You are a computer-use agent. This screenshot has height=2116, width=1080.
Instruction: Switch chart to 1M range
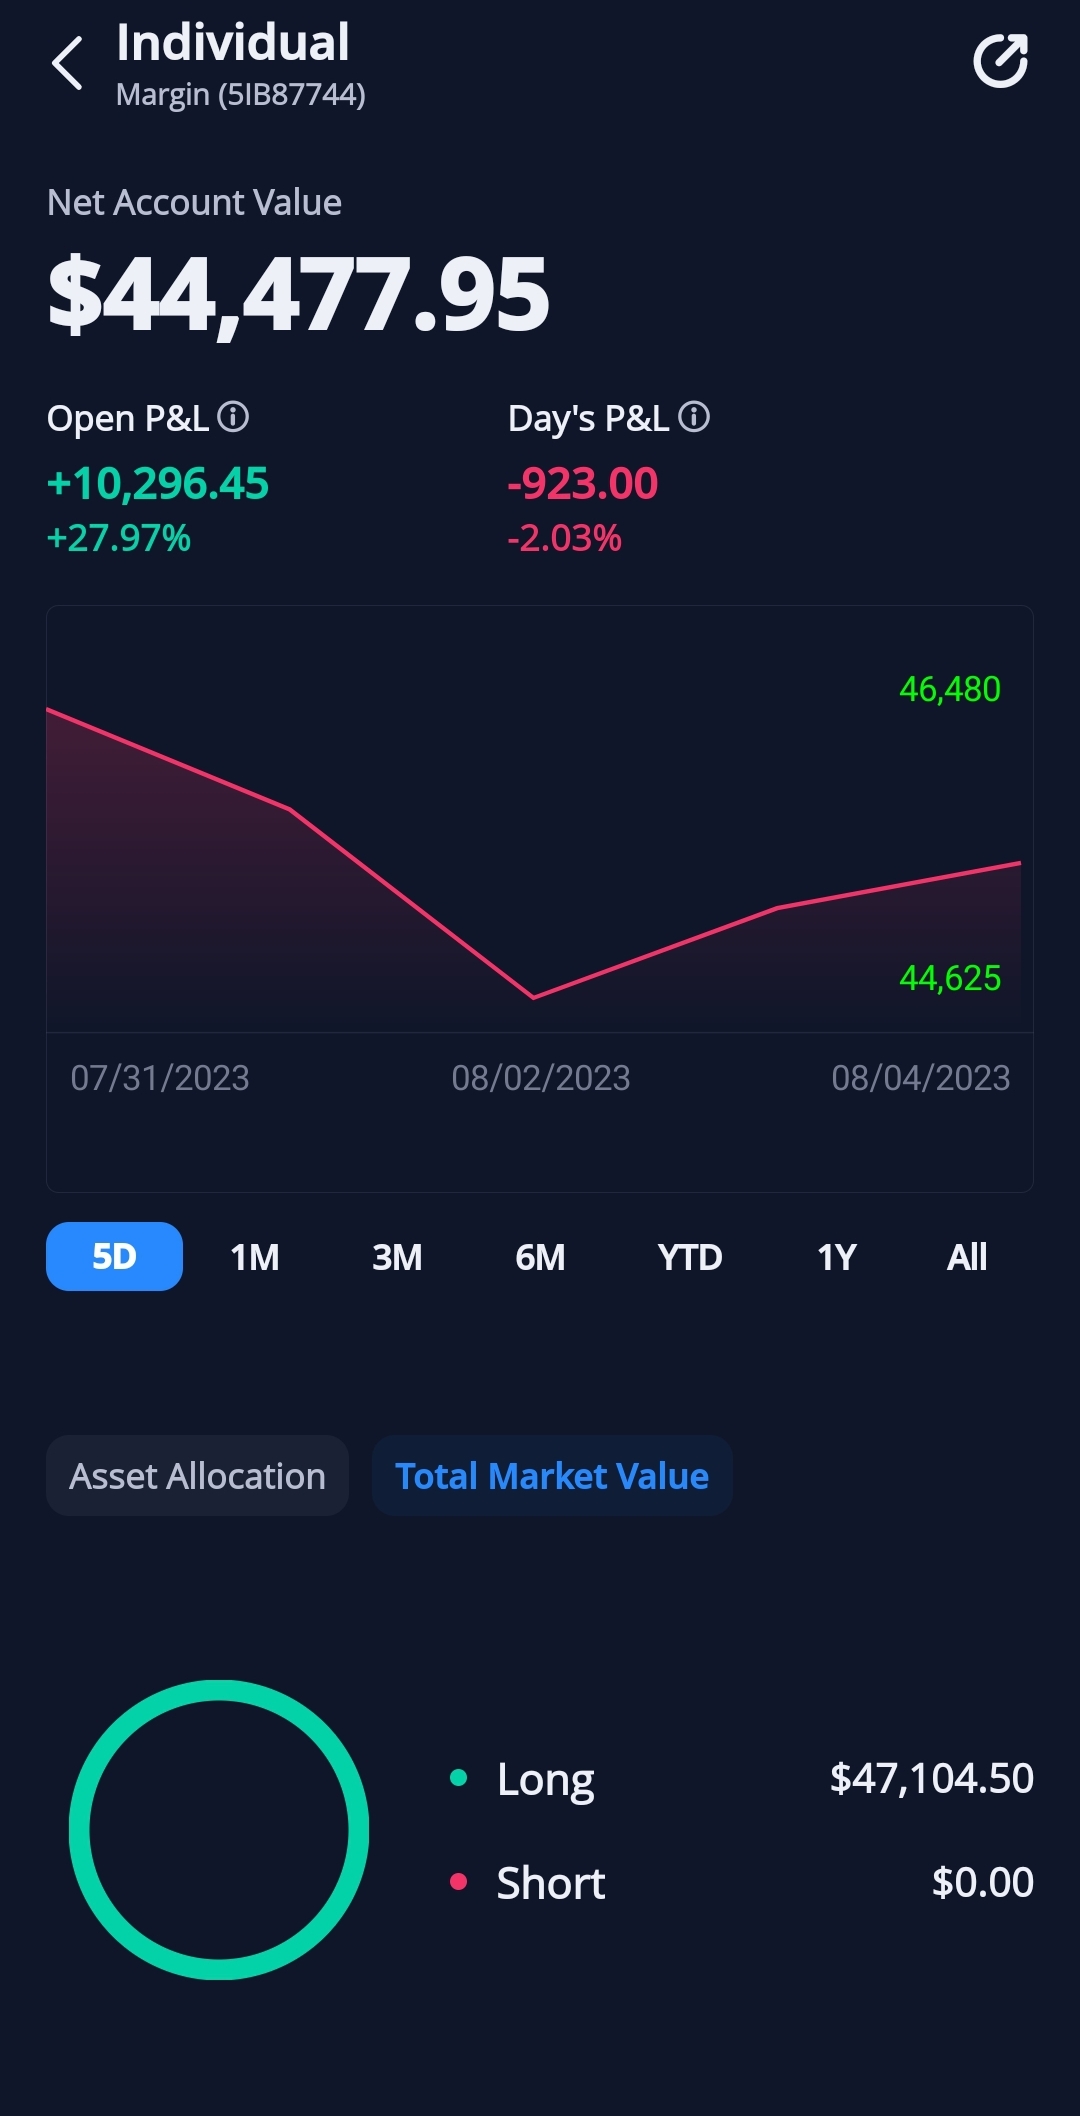click(255, 1257)
